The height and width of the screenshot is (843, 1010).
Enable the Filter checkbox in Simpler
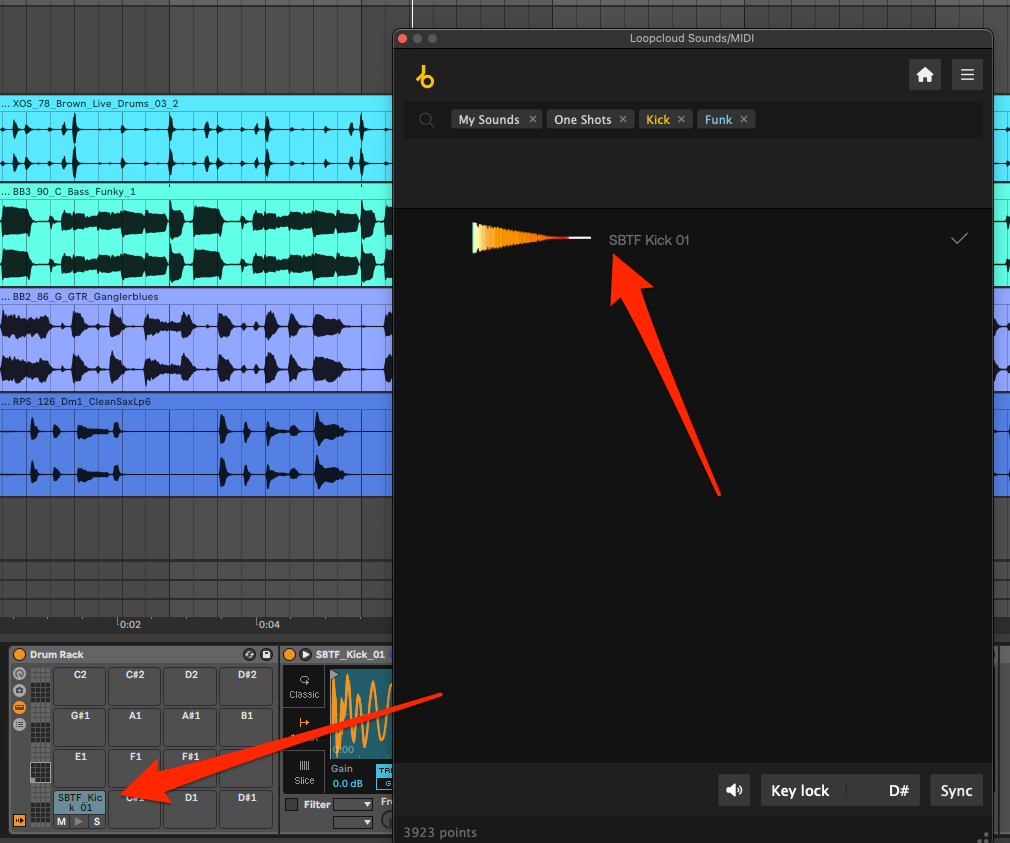pos(291,804)
